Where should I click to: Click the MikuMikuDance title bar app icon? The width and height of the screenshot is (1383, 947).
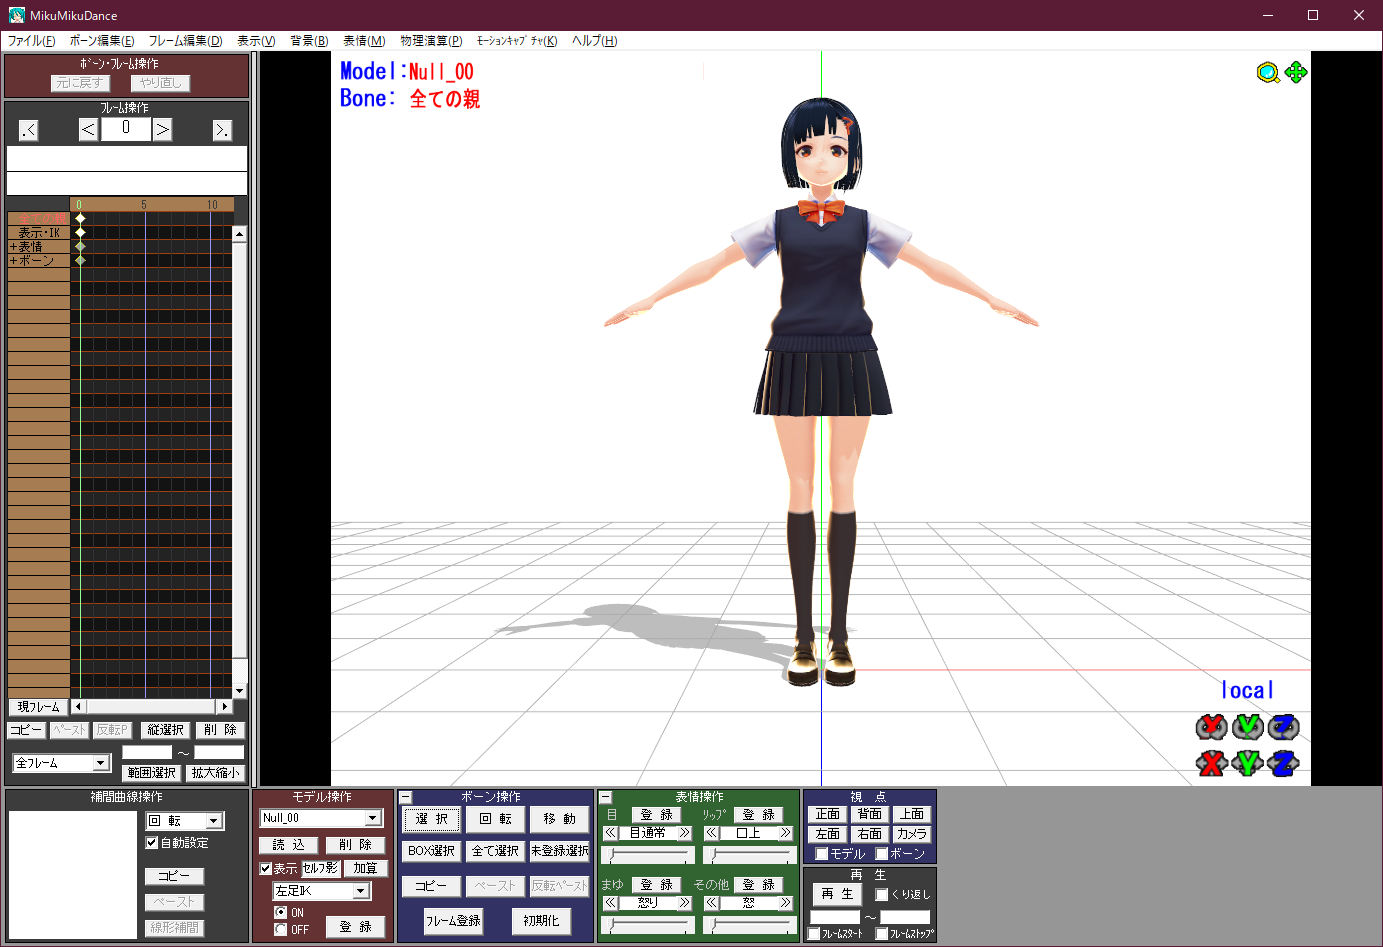[x=16, y=15]
